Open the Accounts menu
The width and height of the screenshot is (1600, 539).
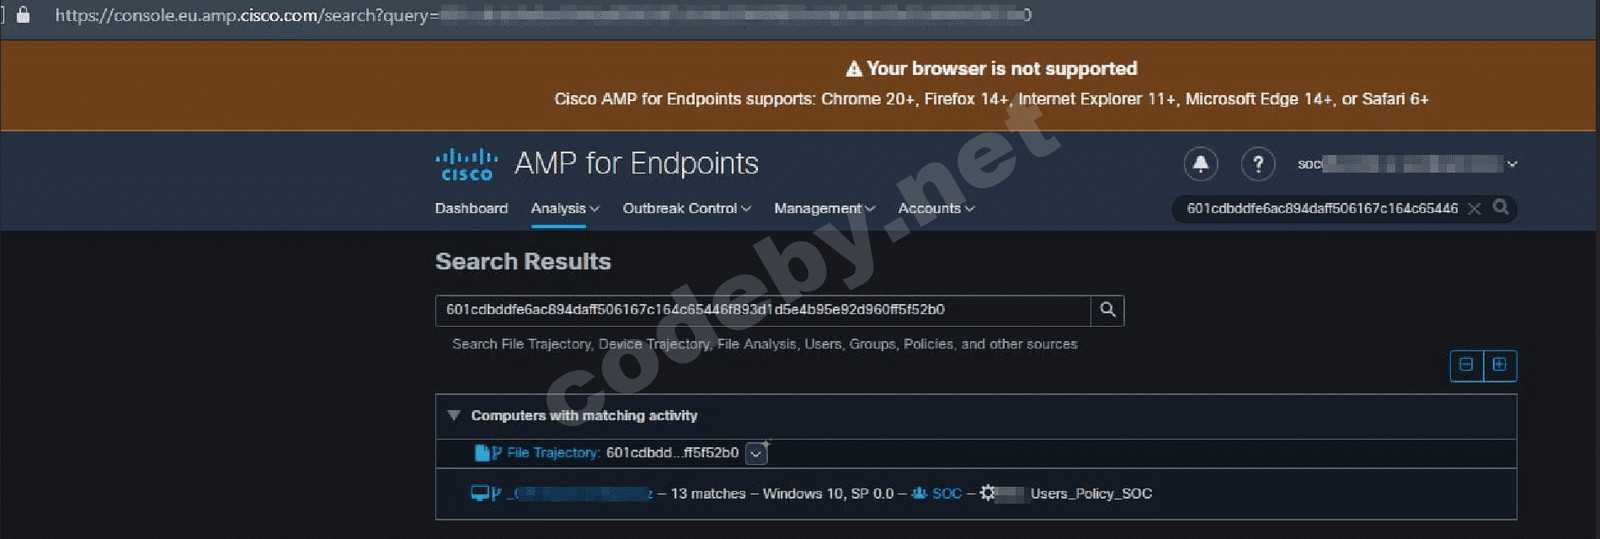pyautogui.click(x=936, y=208)
